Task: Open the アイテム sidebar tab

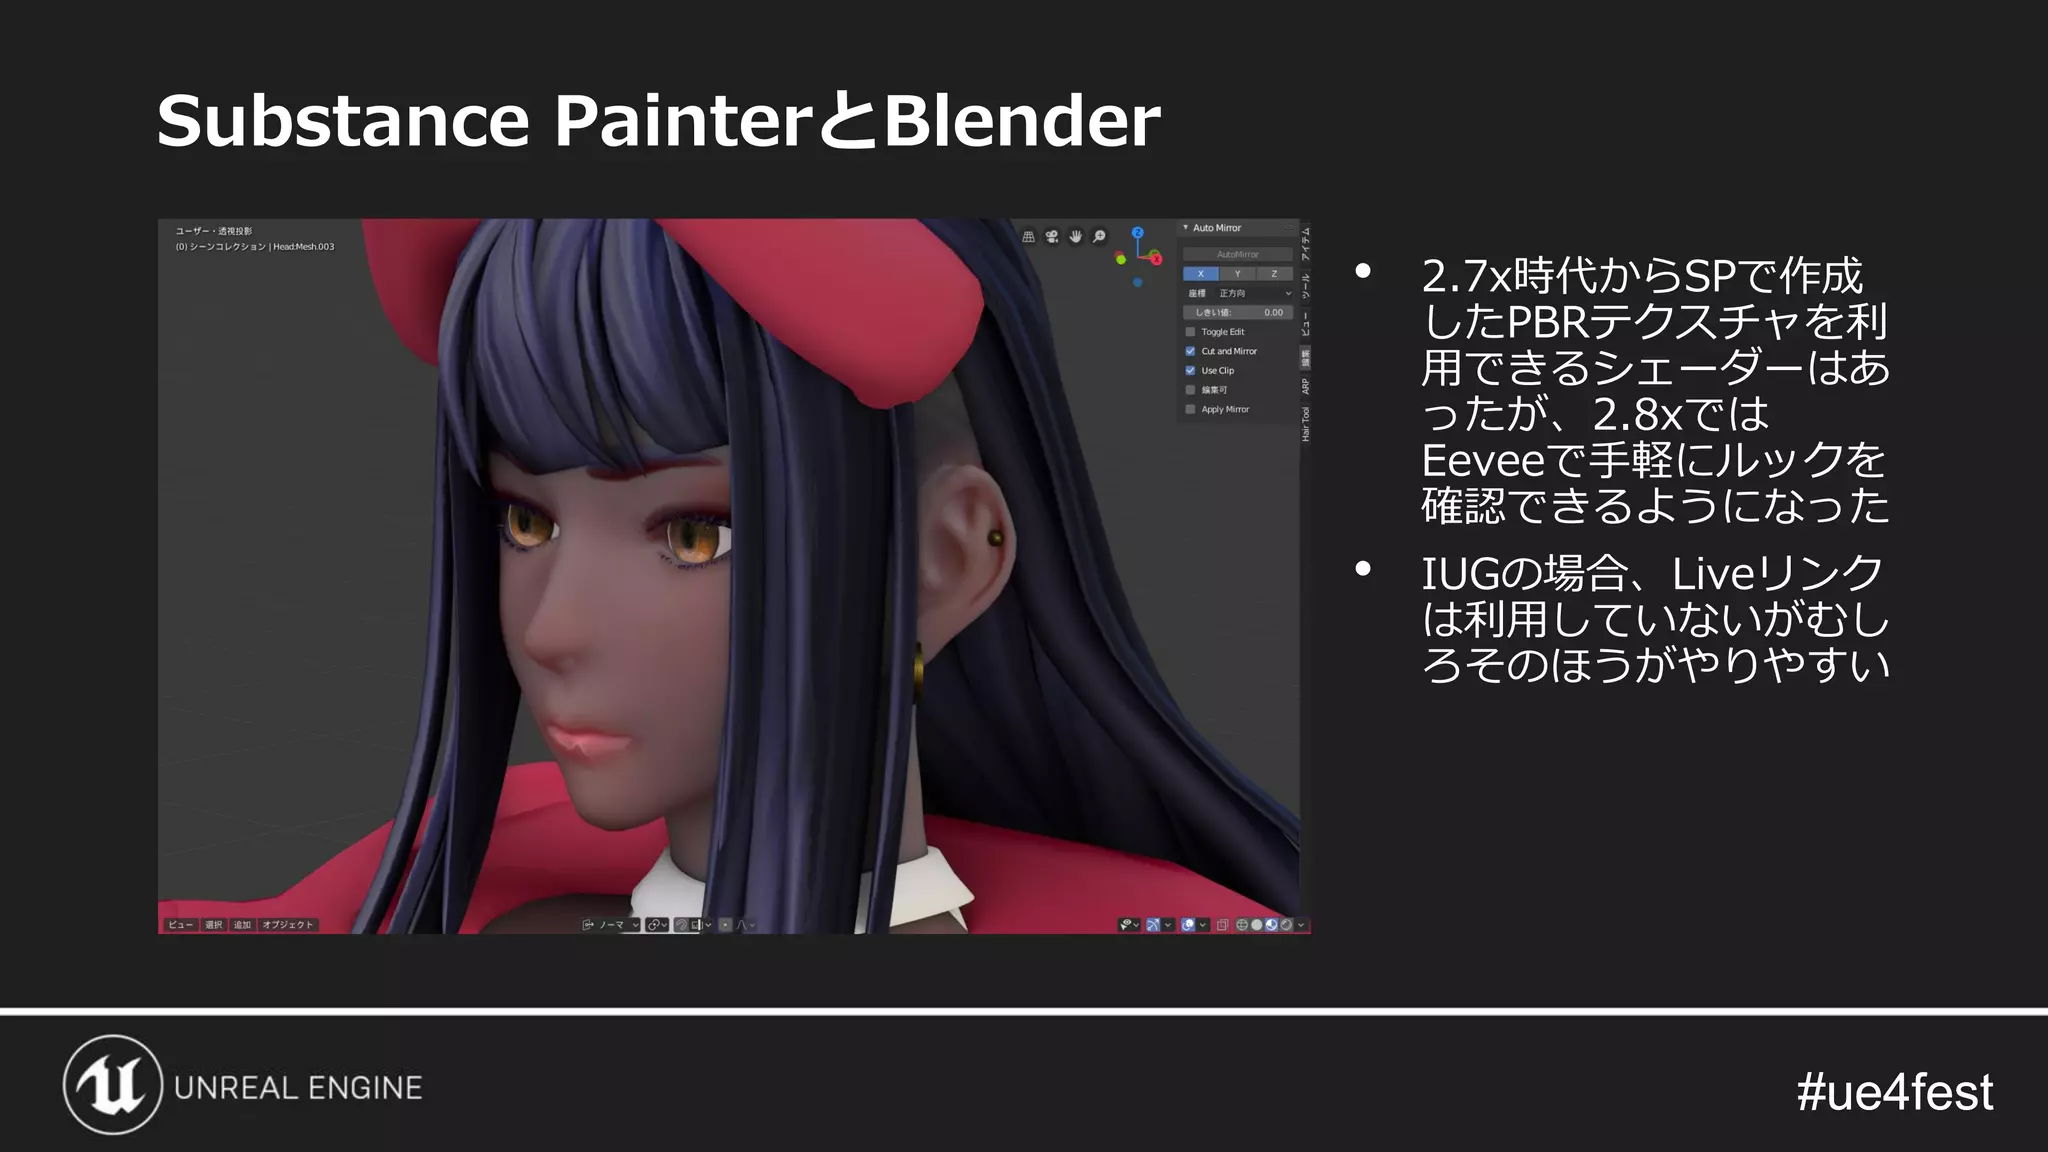Action: pyautogui.click(x=1305, y=245)
